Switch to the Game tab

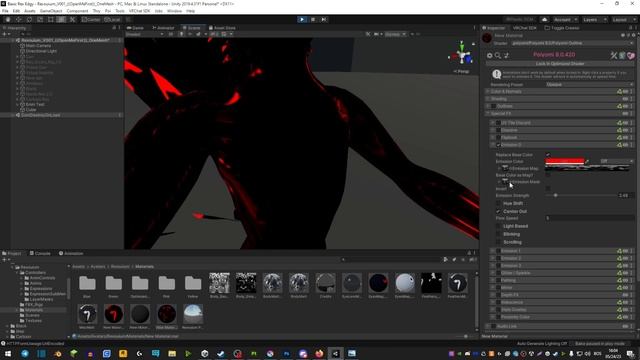135,28
